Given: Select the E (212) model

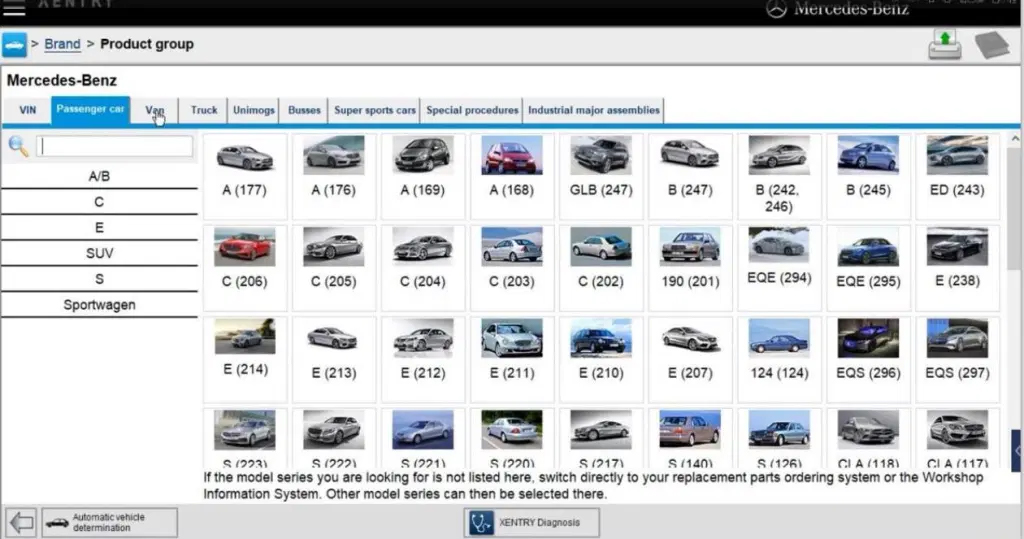Looking at the screenshot, I should pyautogui.click(x=423, y=358).
